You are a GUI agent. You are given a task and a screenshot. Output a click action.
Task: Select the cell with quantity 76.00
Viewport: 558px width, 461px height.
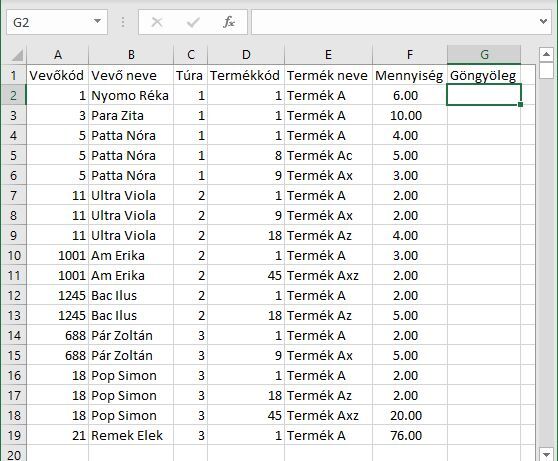click(410, 435)
